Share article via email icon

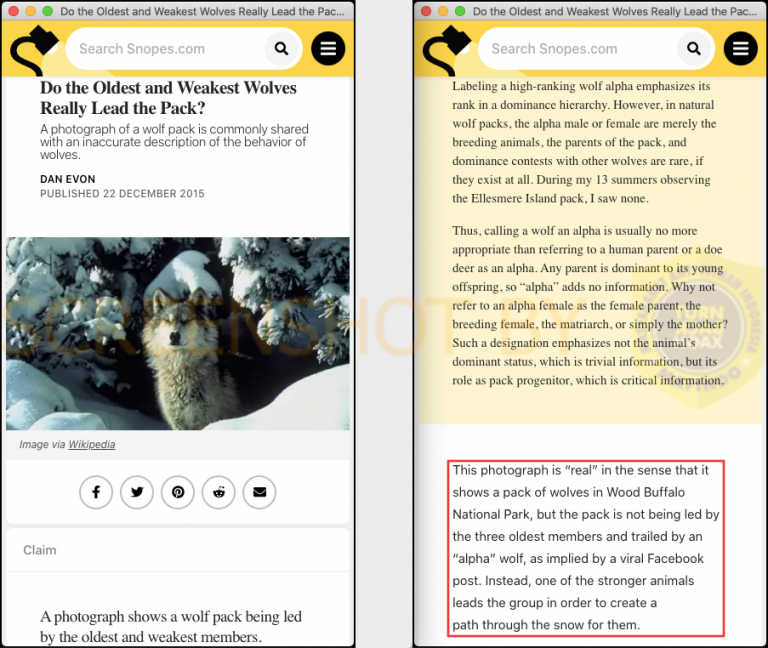[x=260, y=492]
